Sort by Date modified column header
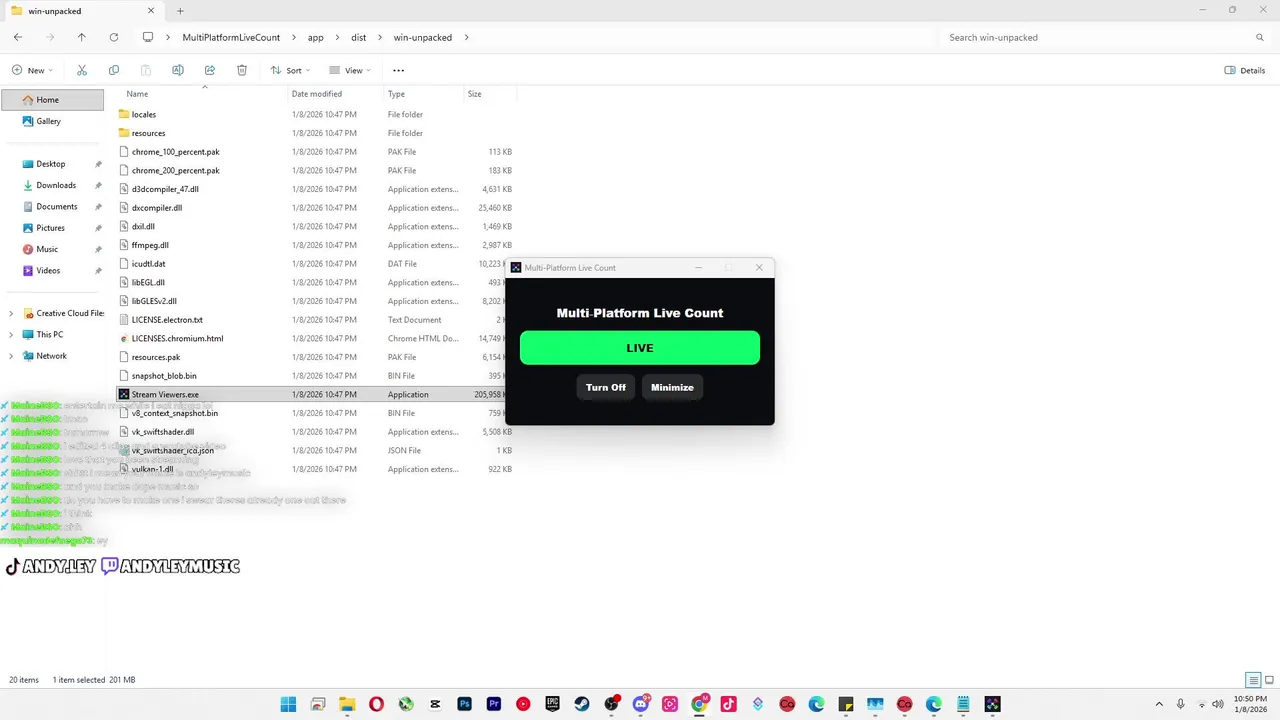 pyautogui.click(x=317, y=94)
